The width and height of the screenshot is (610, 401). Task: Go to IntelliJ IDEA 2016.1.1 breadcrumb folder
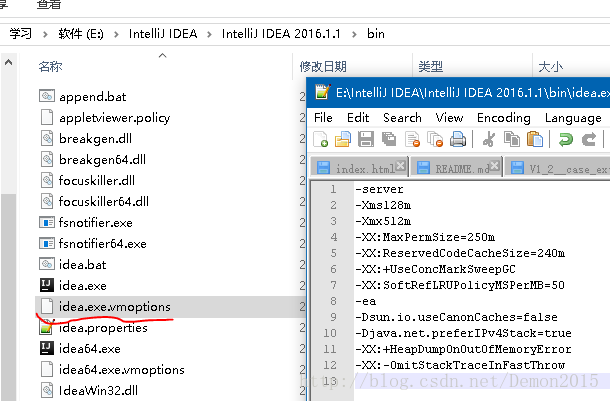281,34
